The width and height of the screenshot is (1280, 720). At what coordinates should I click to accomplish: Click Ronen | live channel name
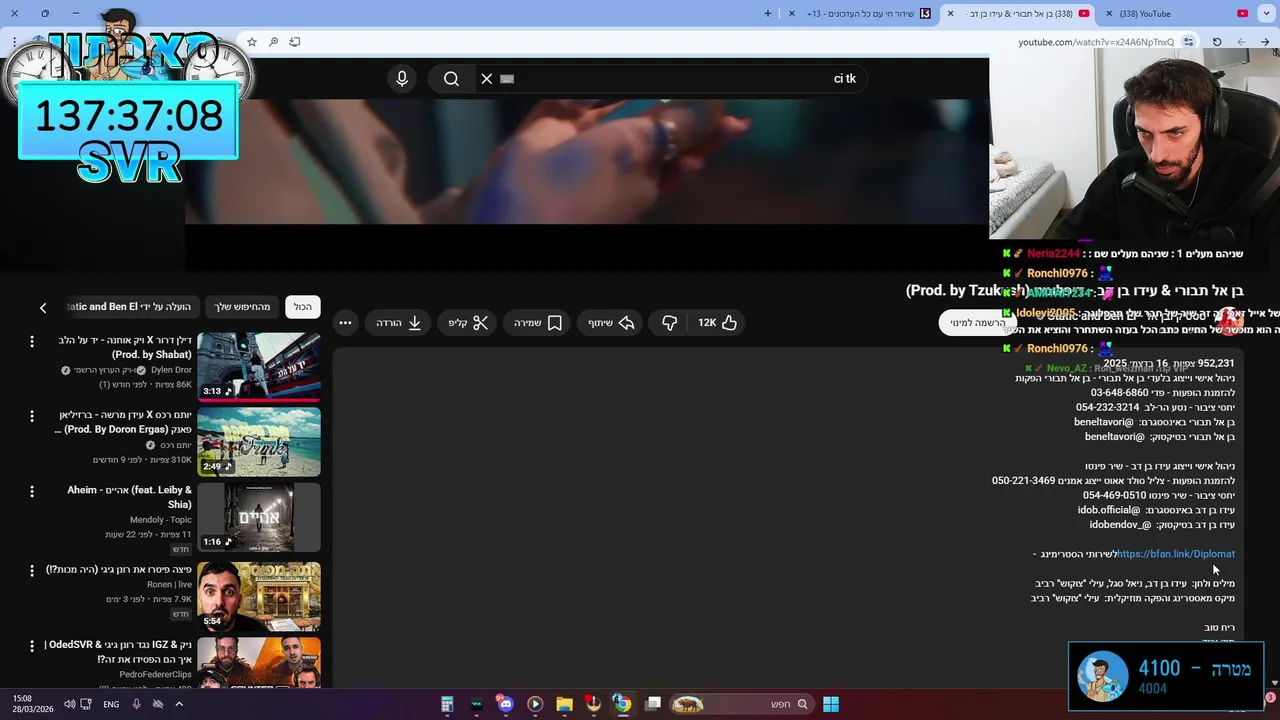(x=169, y=584)
